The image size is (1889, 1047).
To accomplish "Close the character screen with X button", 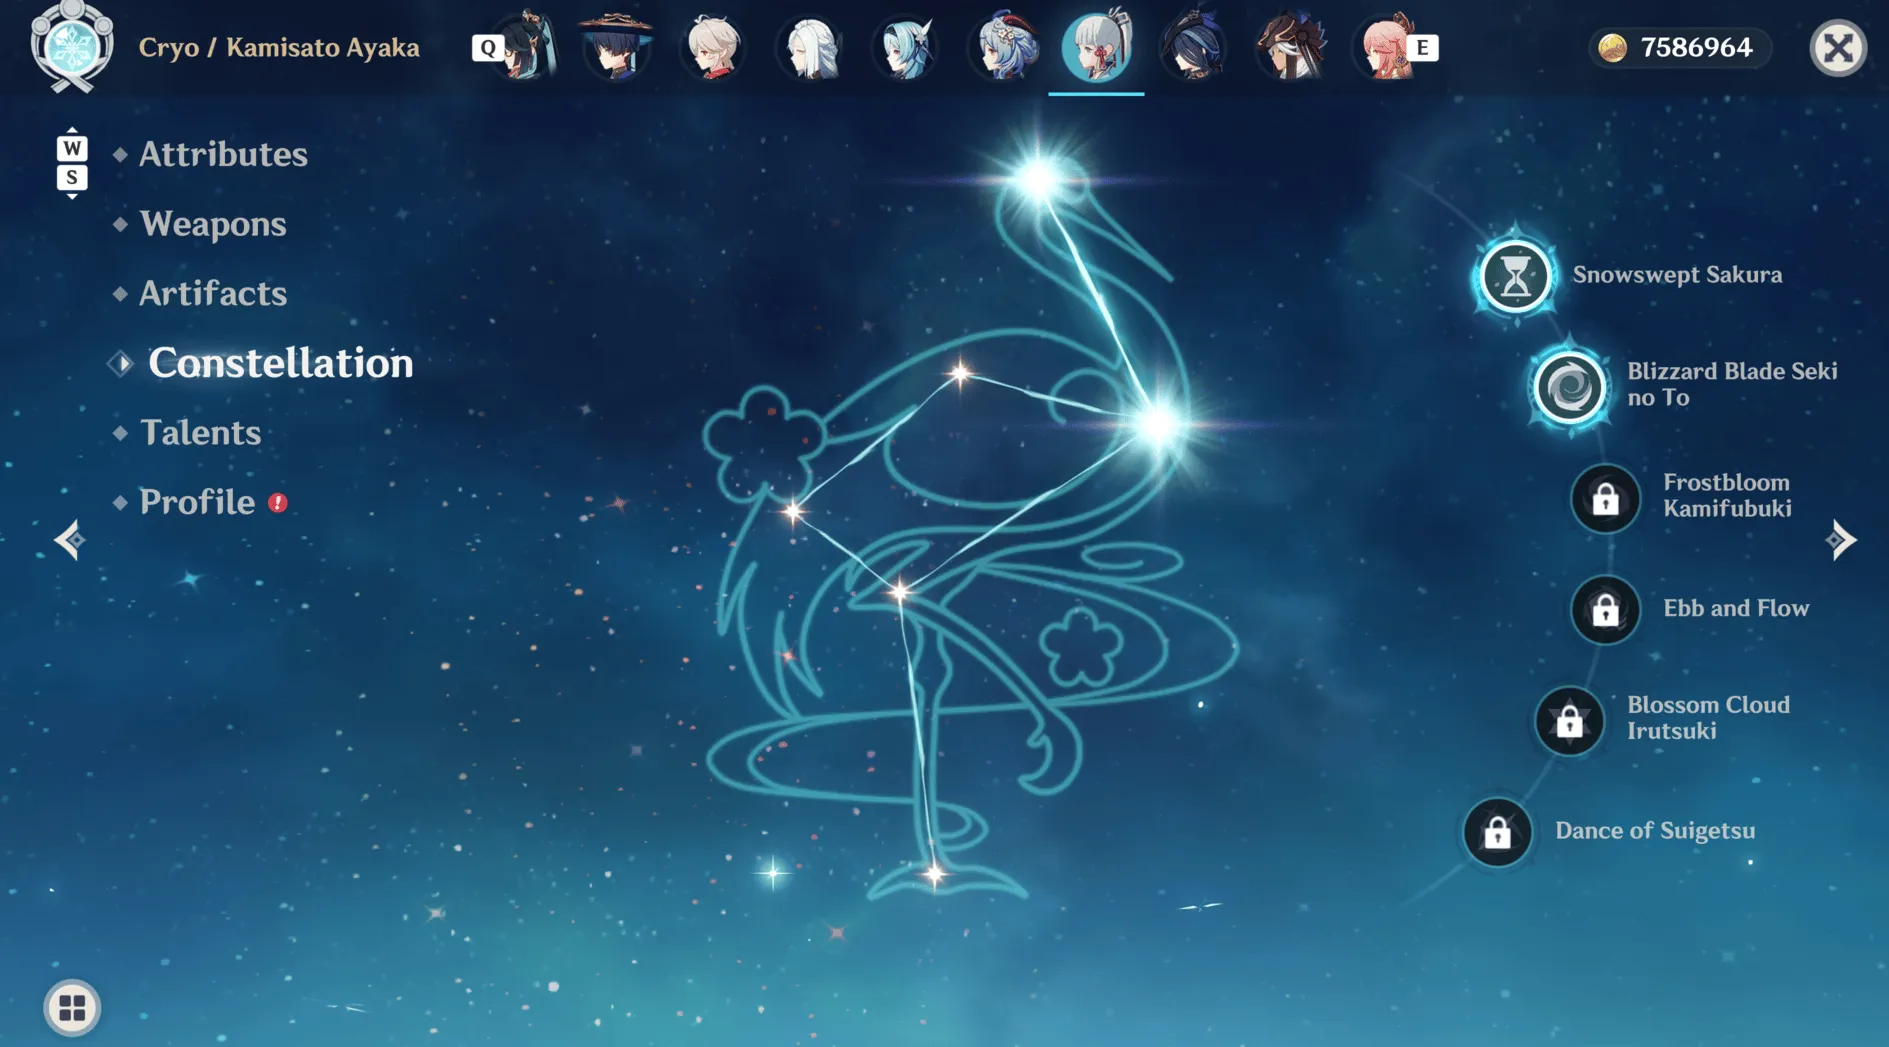I will point(1838,47).
